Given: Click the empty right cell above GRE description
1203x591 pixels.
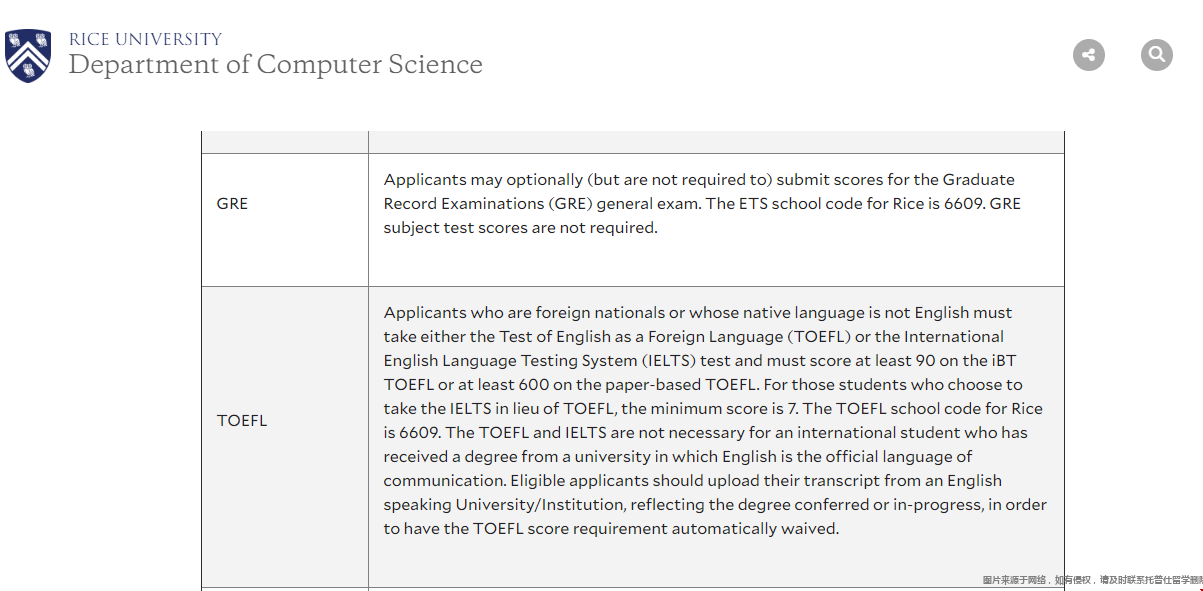Looking at the screenshot, I should click(715, 142).
